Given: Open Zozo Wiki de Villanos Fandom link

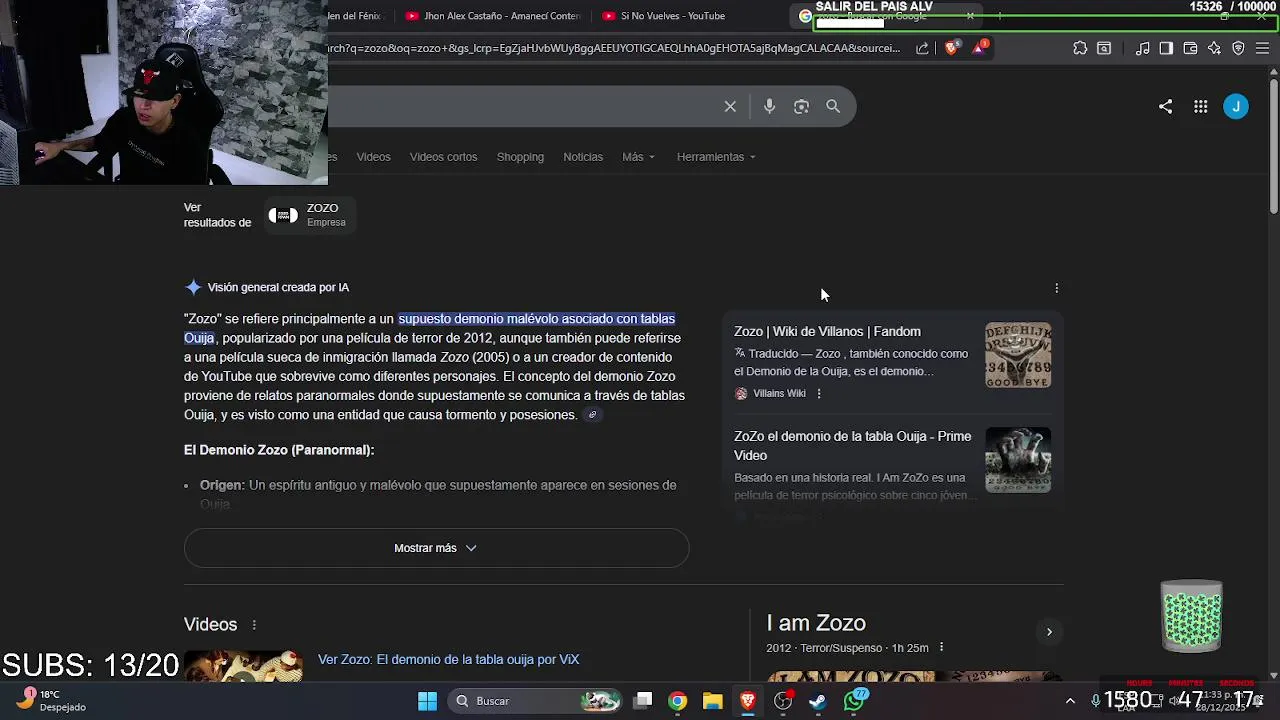Looking at the screenshot, I should coord(827,332).
